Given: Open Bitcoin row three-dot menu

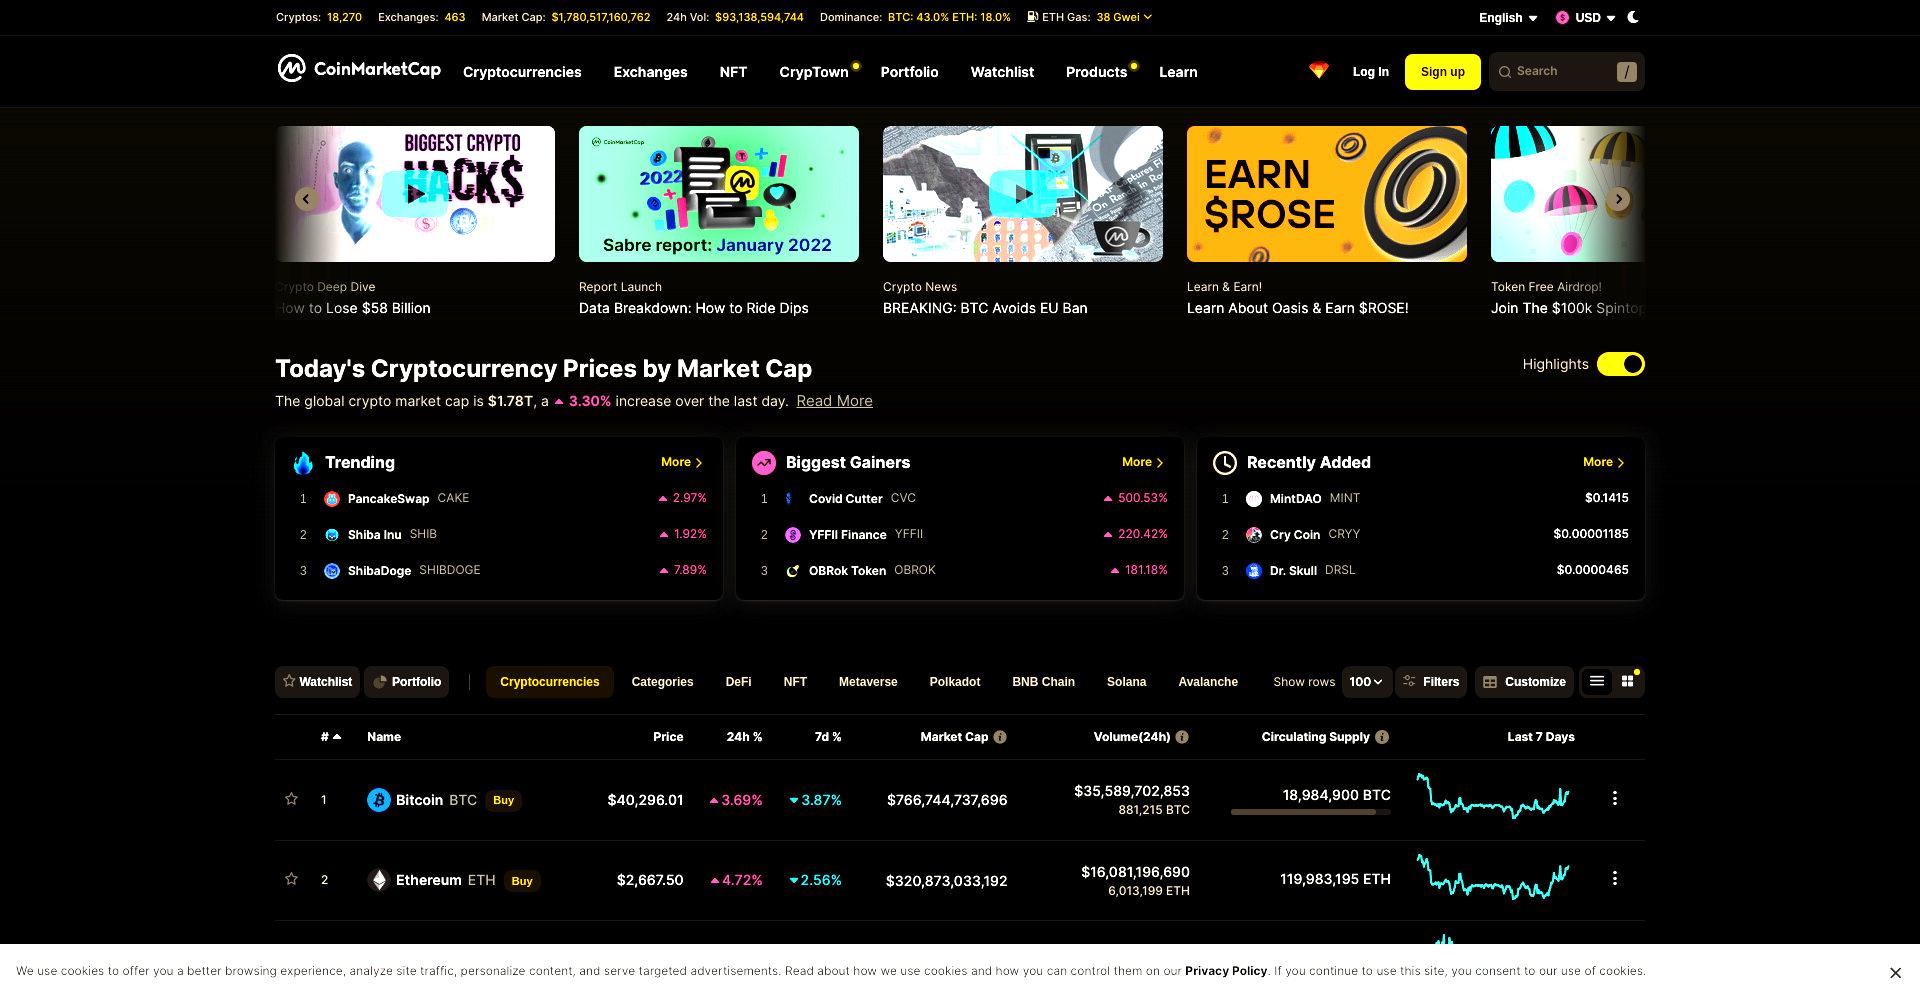Looking at the screenshot, I should pos(1615,798).
